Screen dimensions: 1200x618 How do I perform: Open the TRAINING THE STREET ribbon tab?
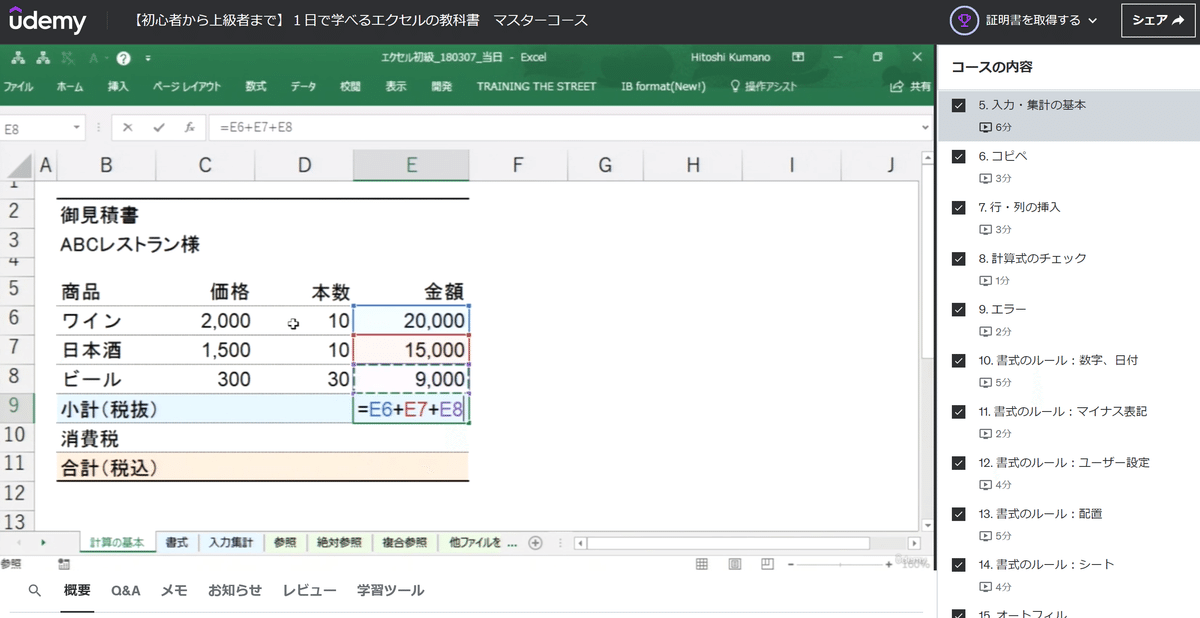(x=536, y=86)
